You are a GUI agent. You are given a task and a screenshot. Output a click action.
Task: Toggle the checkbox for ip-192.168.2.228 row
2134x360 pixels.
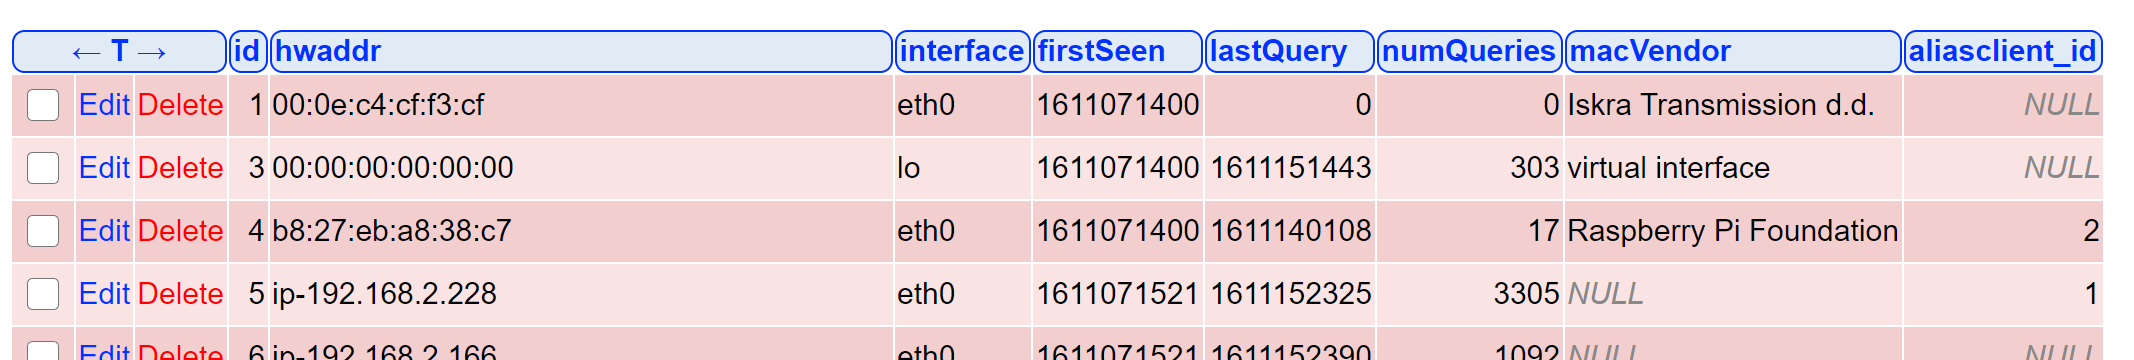click(43, 294)
